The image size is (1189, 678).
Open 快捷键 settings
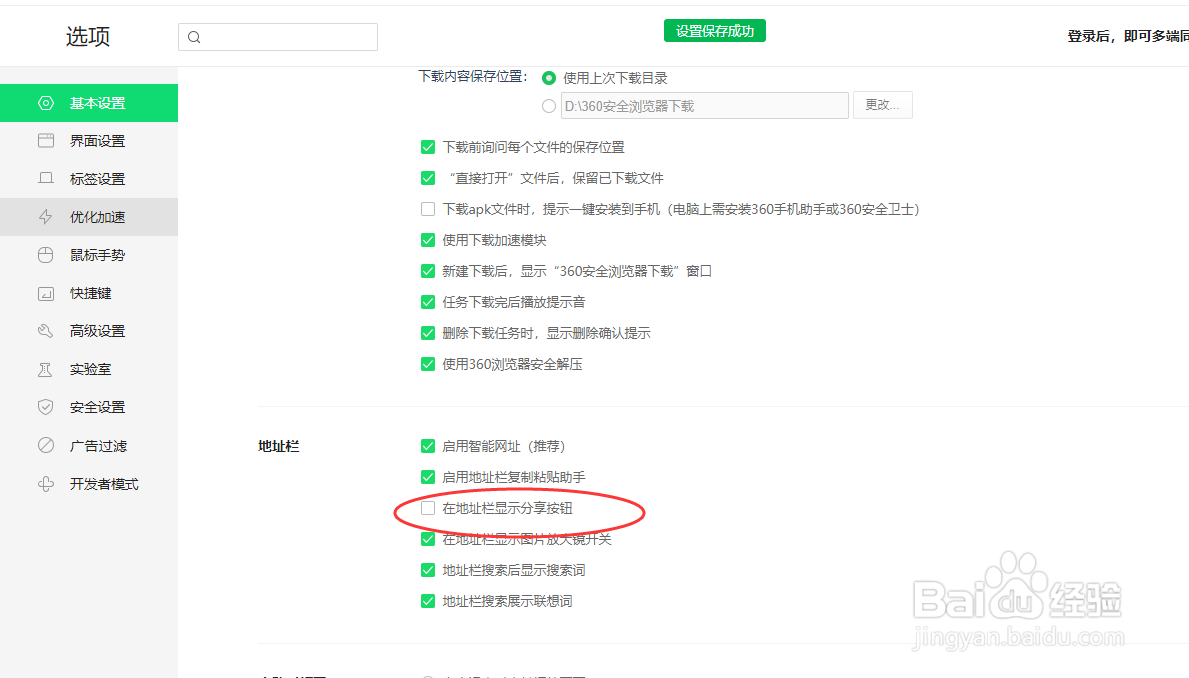click(89, 293)
